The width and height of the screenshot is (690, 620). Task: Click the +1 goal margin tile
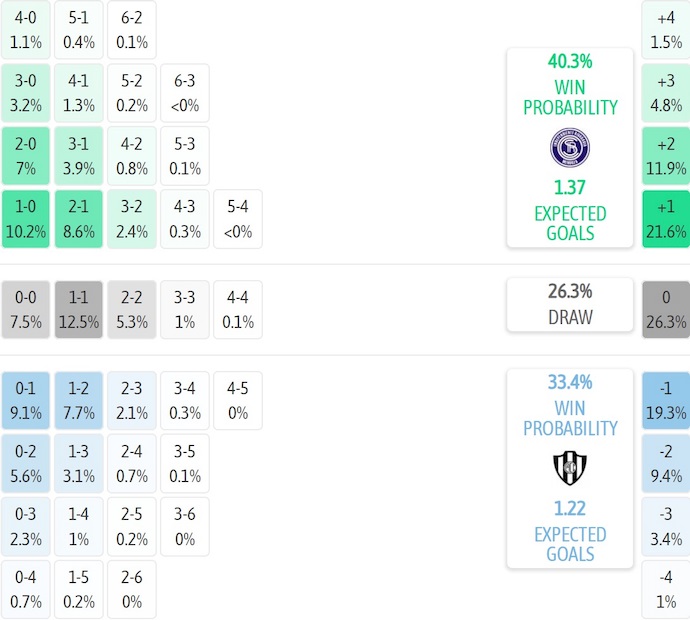[x=665, y=219]
